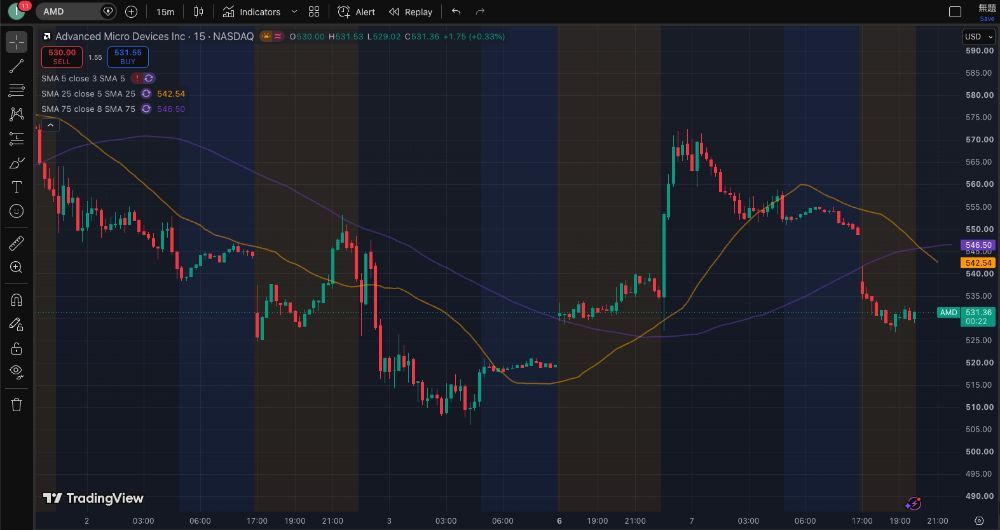1000x530 pixels.
Task: Select the SMA 5 close 3 legend
Action: pyautogui.click(x=83, y=78)
